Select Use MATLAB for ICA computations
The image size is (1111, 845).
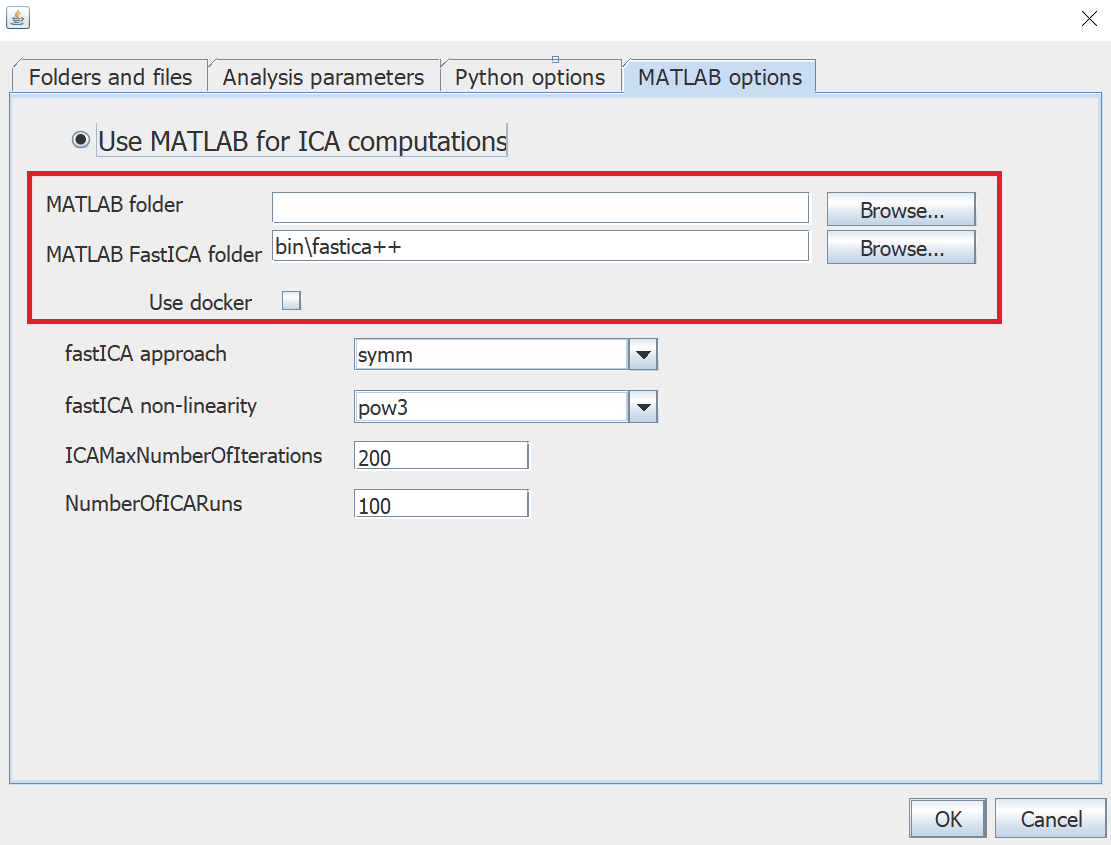click(x=81, y=139)
